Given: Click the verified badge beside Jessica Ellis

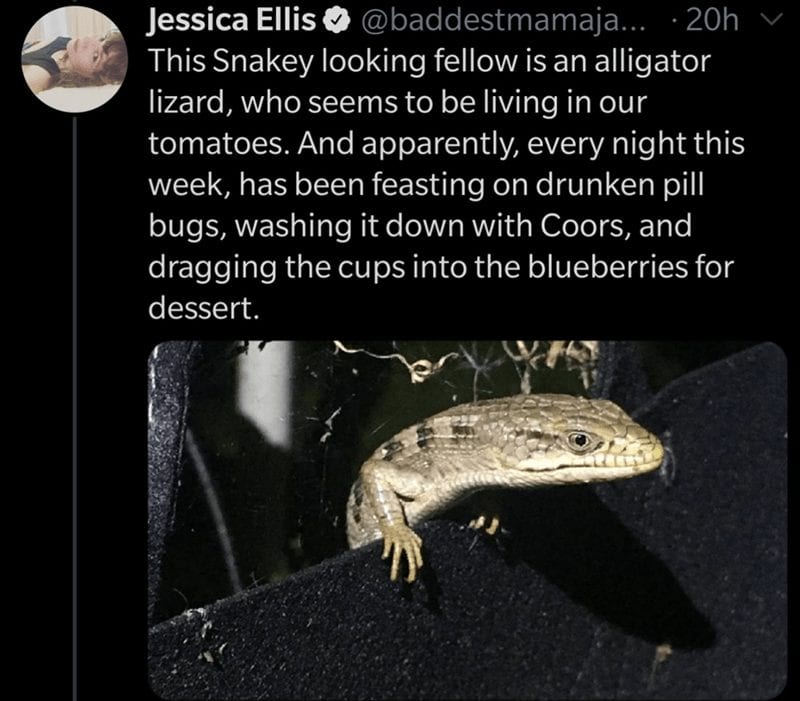Looking at the screenshot, I should coord(336,21).
